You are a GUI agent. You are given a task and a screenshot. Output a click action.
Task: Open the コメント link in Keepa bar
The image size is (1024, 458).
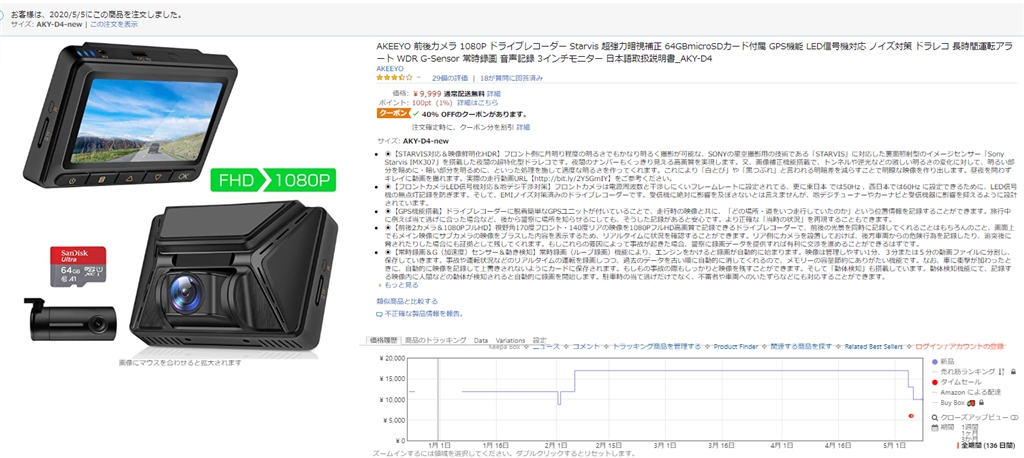click(x=586, y=346)
